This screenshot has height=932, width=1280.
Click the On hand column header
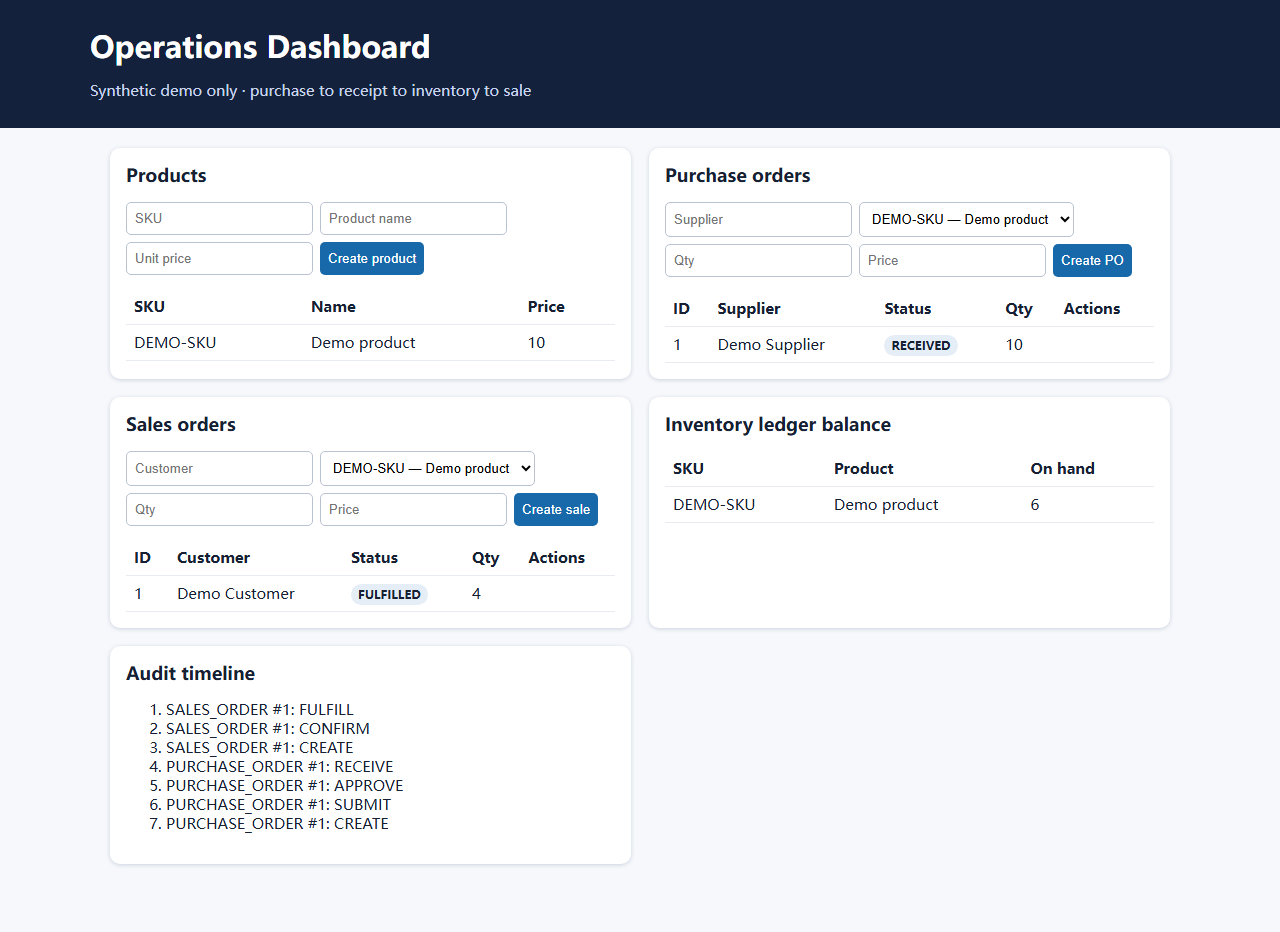tap(1062, 468)
